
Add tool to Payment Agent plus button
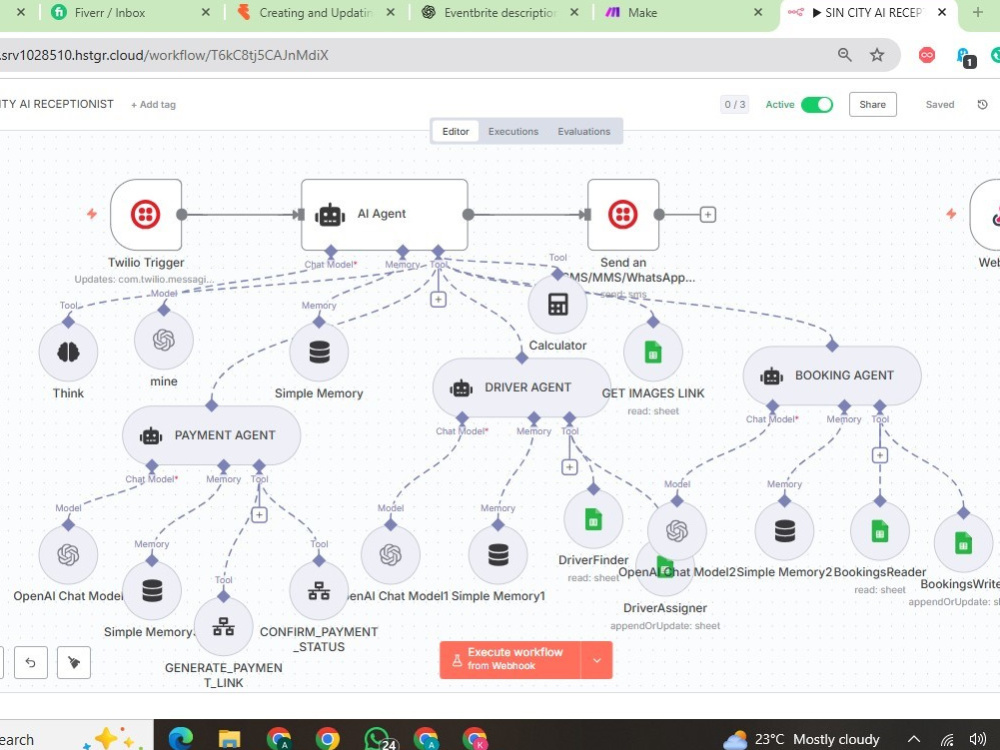point(259,515)
